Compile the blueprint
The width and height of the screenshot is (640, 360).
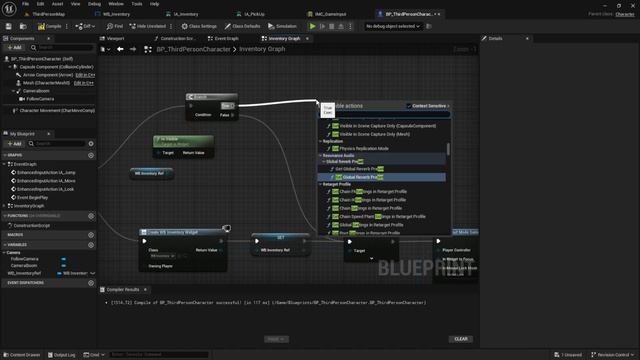(x=49, y=26)
